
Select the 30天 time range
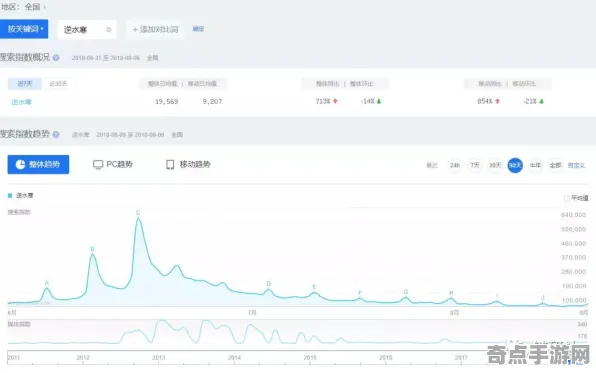click(495, 165)
